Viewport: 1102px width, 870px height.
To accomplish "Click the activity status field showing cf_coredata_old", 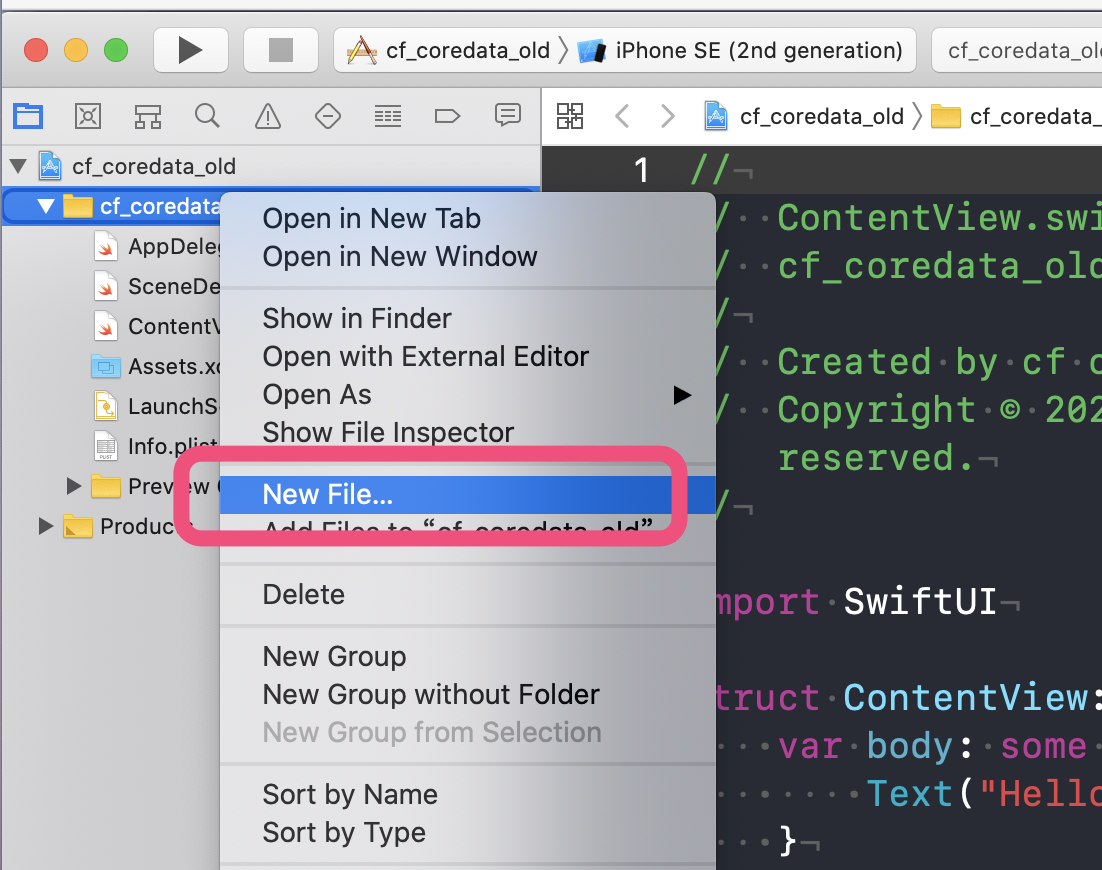I will click(x=1017, y=51).
